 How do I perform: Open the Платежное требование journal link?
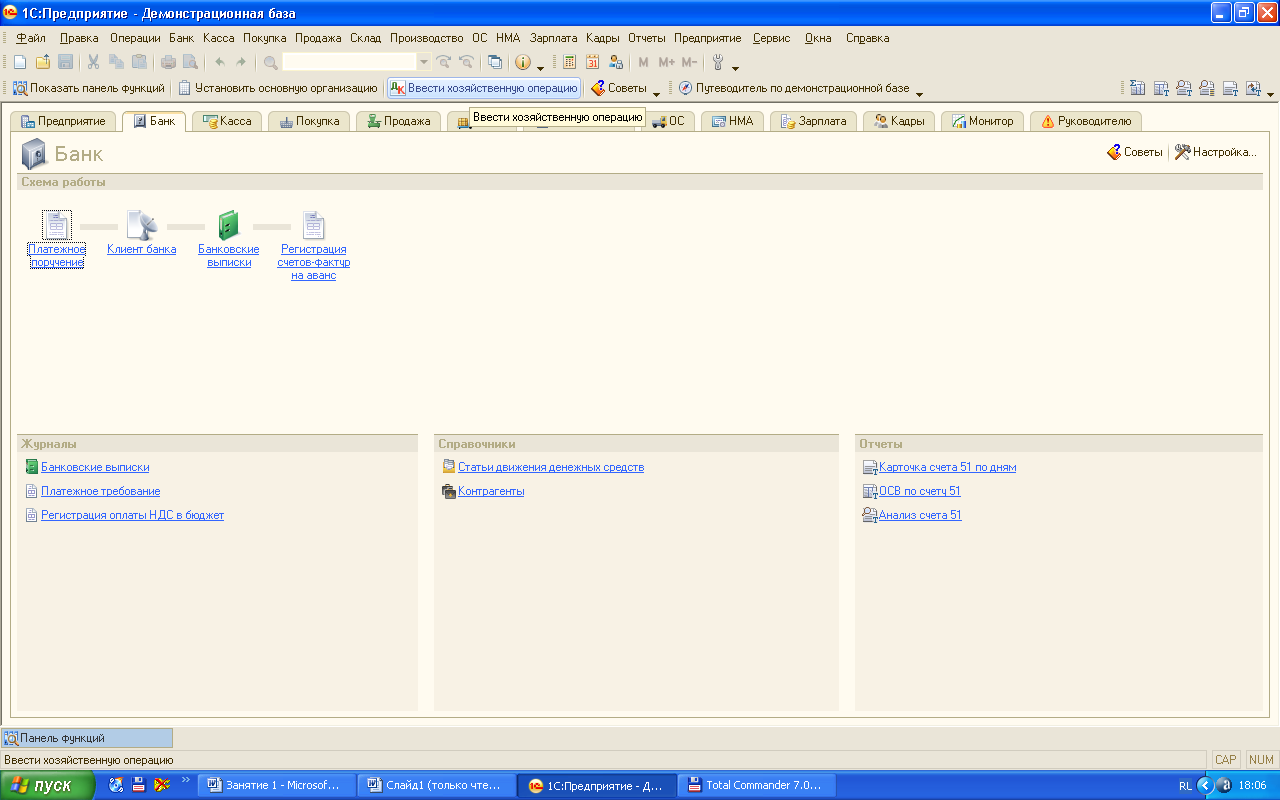(x=100, y=491)
